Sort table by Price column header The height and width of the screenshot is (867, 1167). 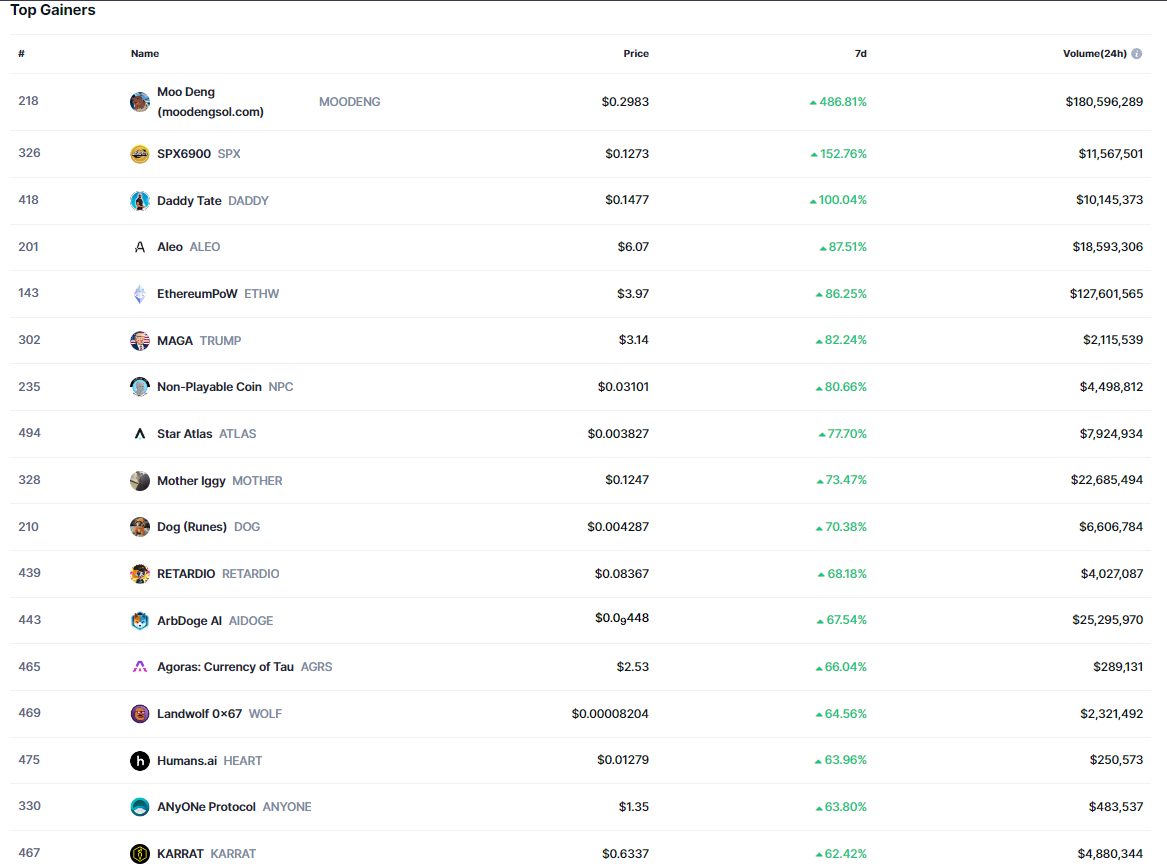click(636, 54)
